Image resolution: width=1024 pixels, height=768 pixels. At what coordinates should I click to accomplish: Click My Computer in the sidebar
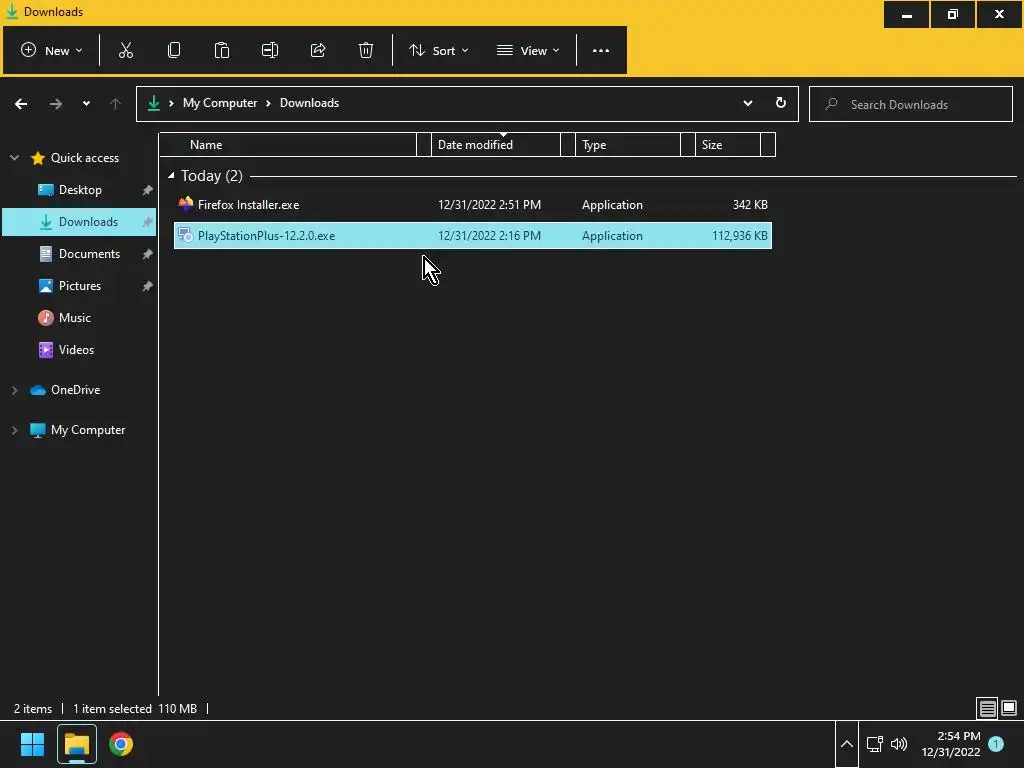[x=88, y=430]
